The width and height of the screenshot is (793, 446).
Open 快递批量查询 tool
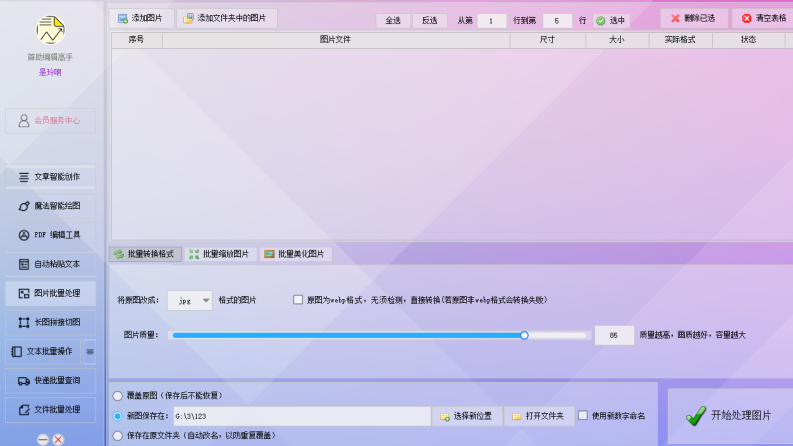click(51, 380)
